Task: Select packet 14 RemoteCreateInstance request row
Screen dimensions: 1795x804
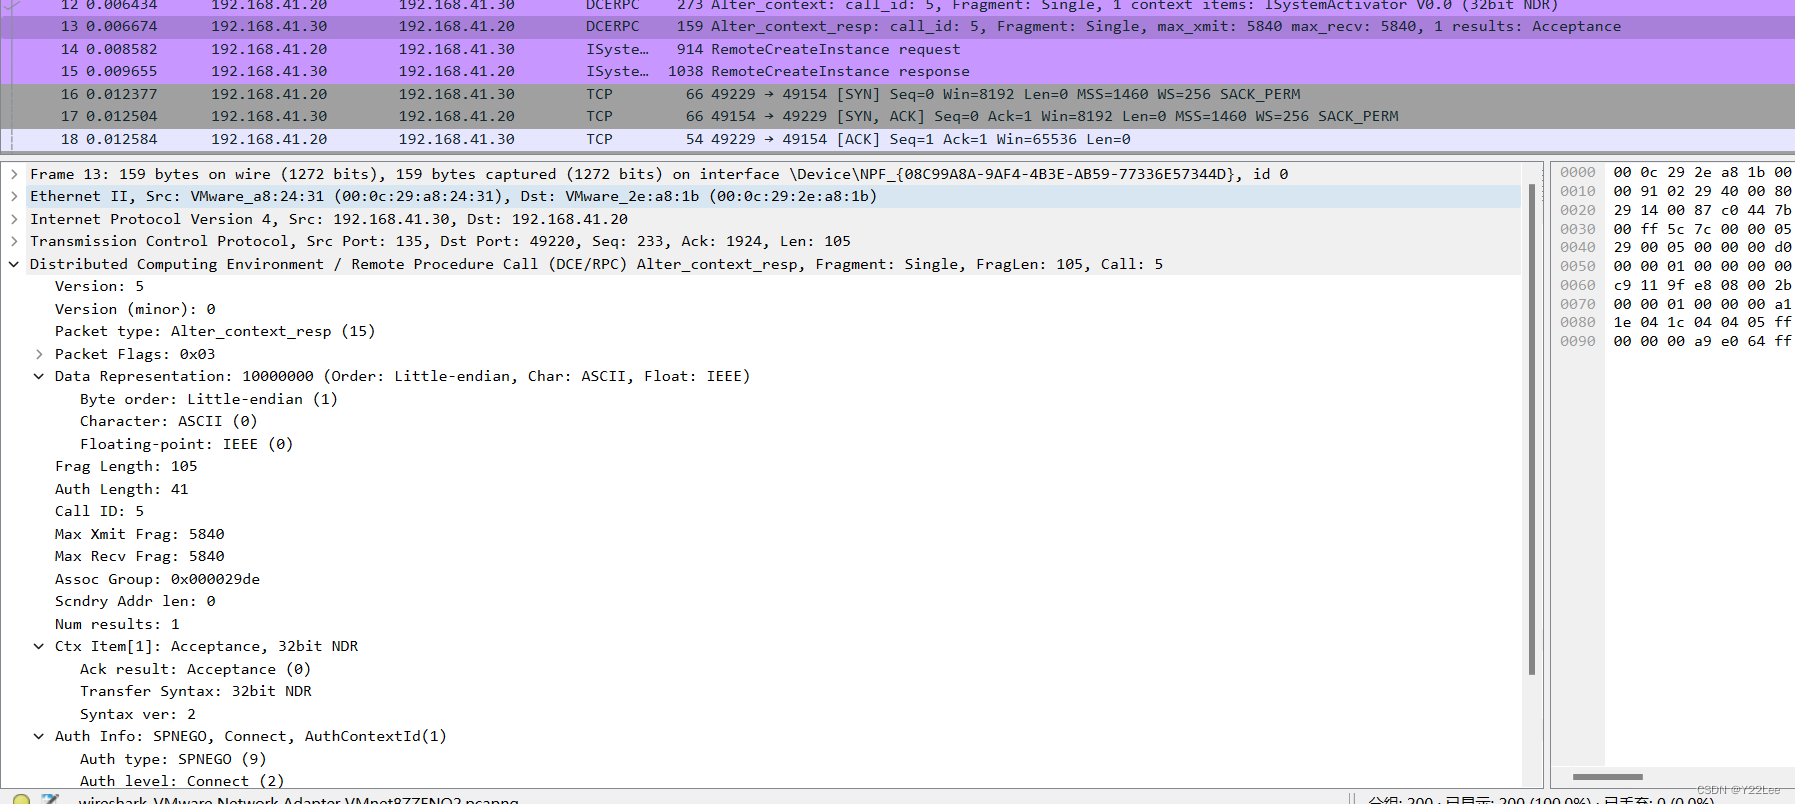Action: pyautogui.click(x=897, y=49)
